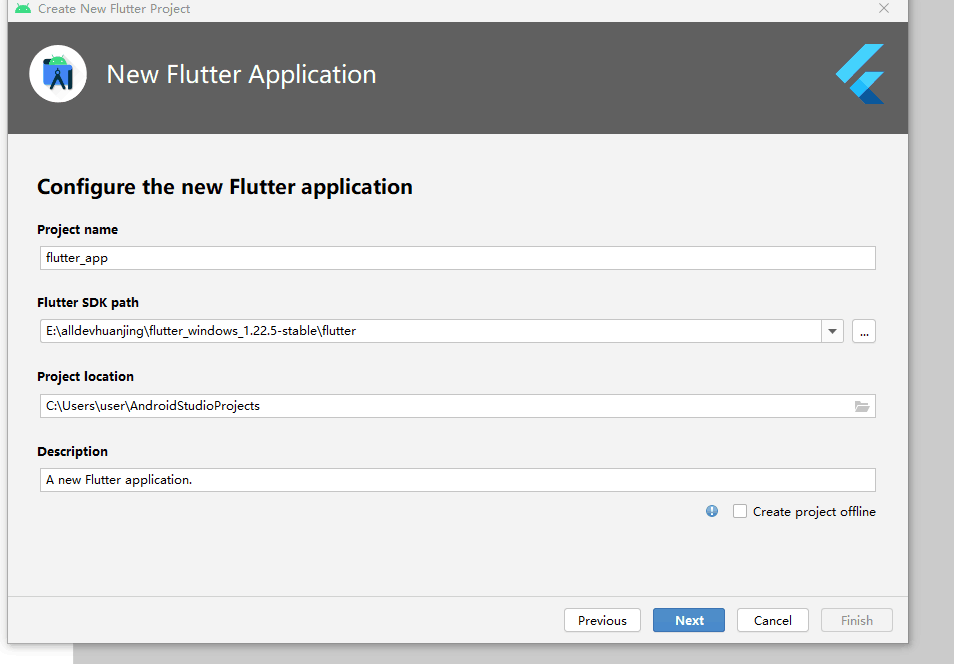The width and height of the screenshot is (954, 664).
Task: Open the folder browse icon in Project location
Action: 862,407
